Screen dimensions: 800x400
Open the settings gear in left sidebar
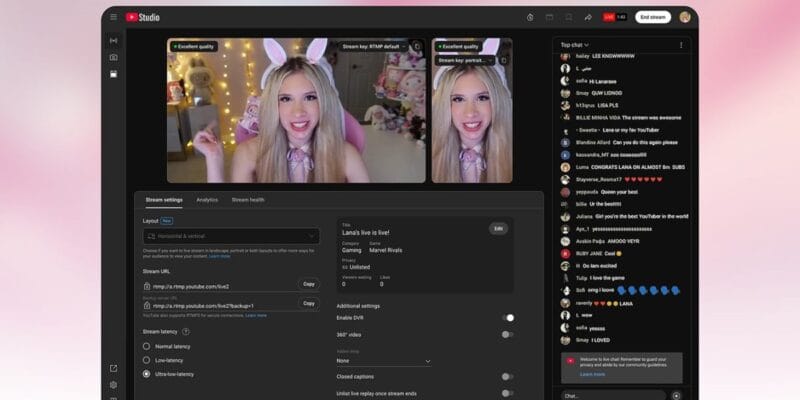click(x=113, y=385)
